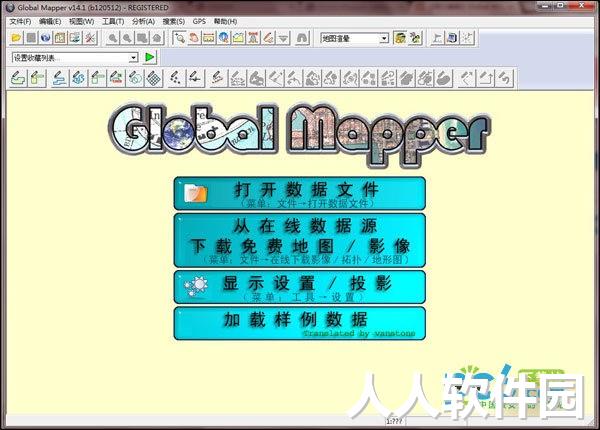This screenshot has width=600, height=430.
Task: Click the 显示设置/投影 button
Action: pyautogui.click(x=300, y=287)
